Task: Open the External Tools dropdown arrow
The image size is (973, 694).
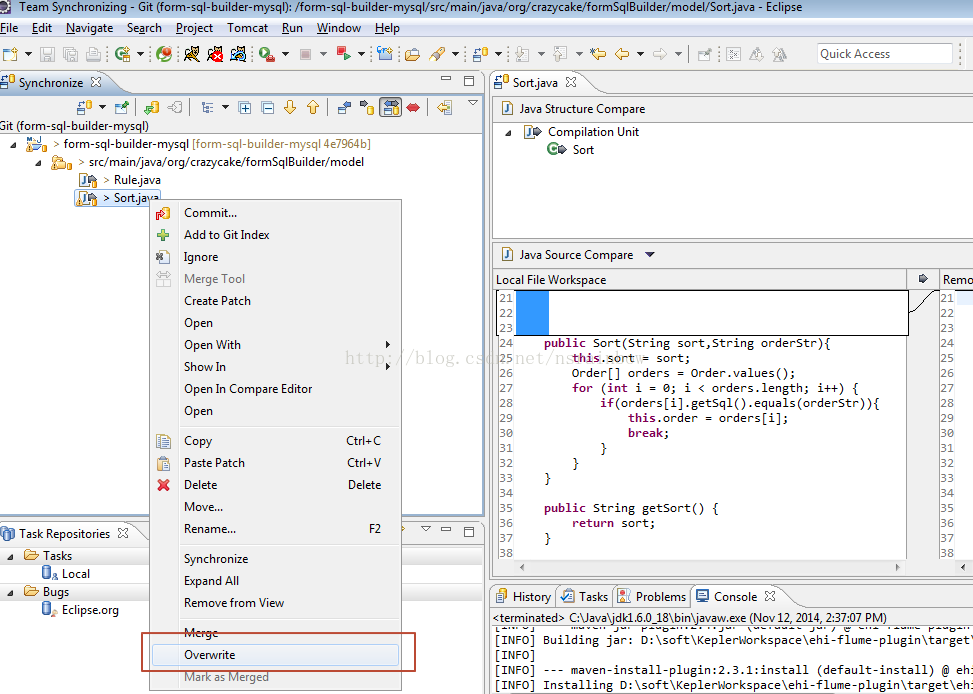Action: 285,55
